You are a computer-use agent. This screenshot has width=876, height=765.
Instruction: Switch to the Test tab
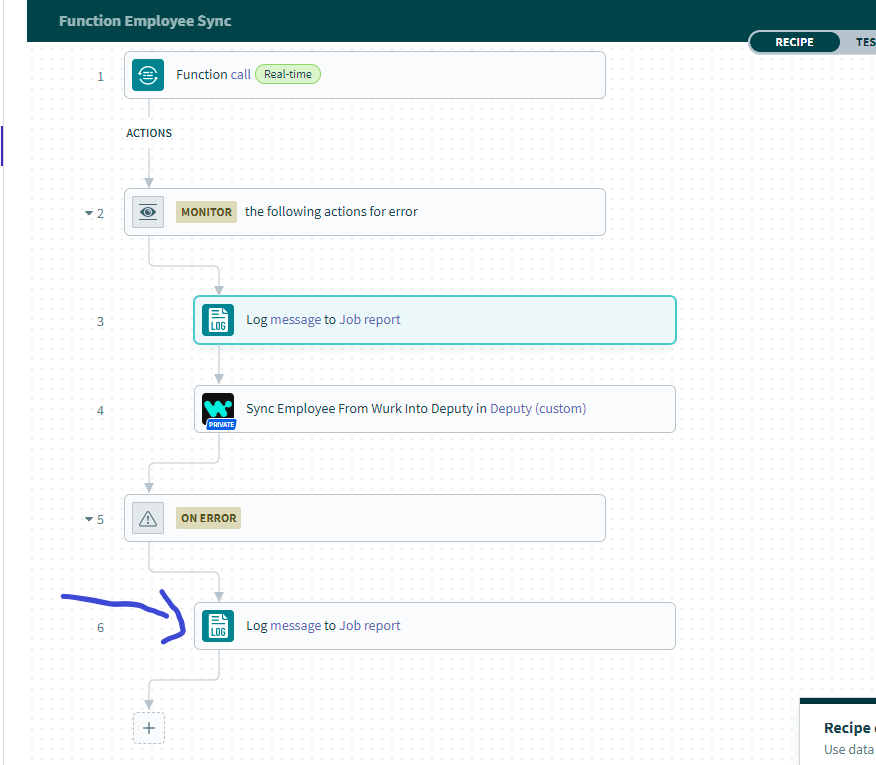864,42
